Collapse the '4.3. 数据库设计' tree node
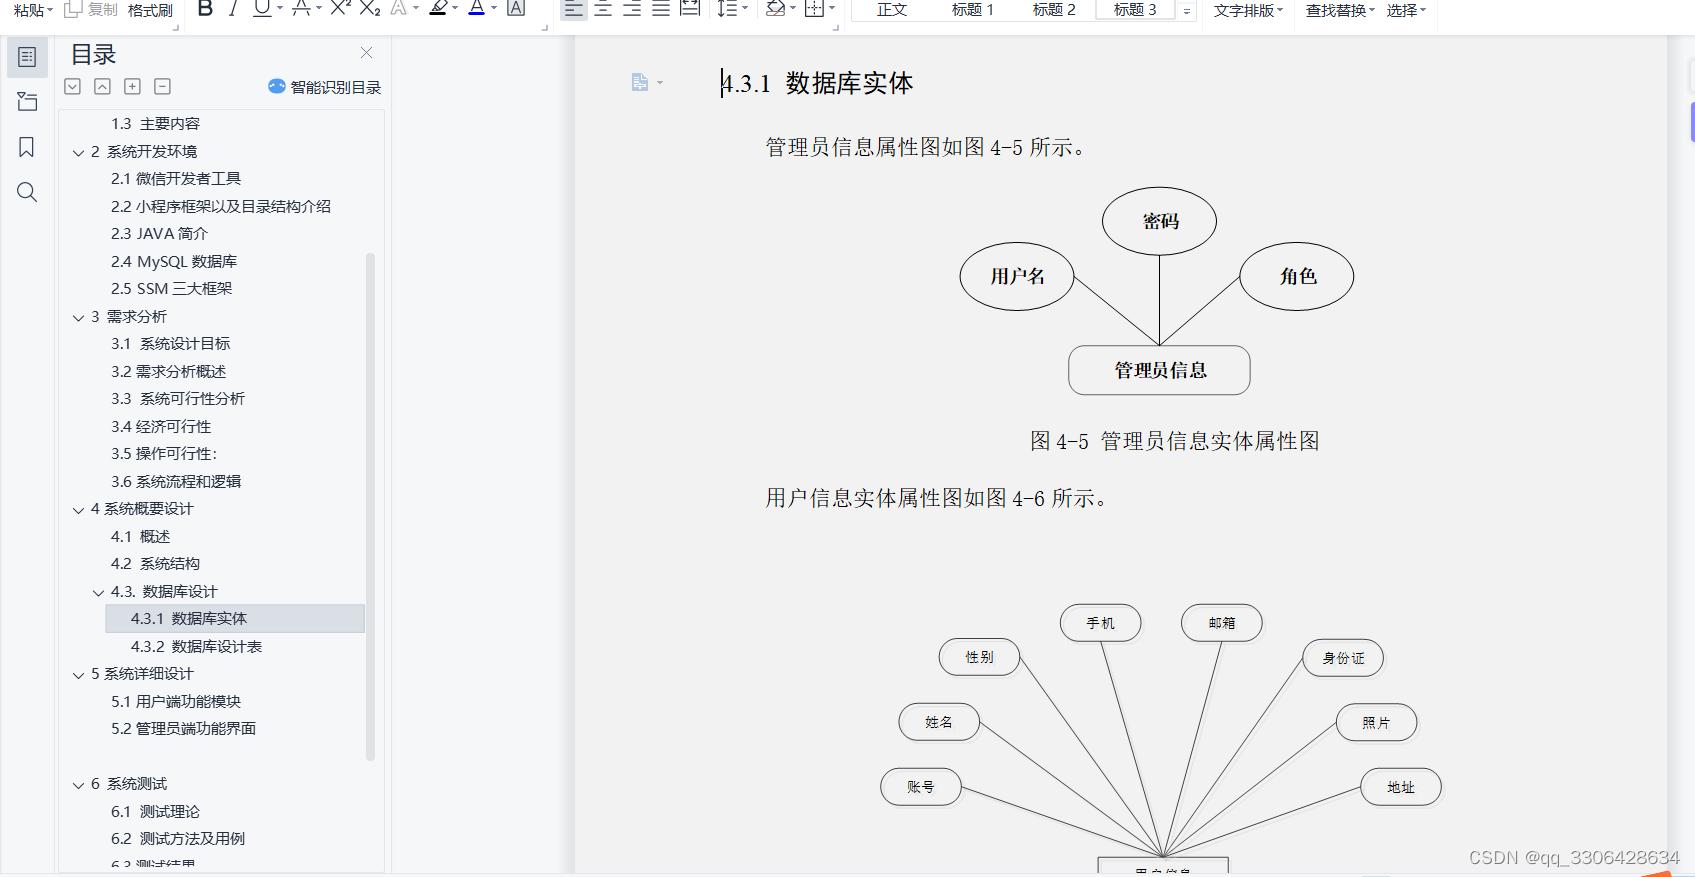Viewport: 1695px width, 877px height. [98, 592]
